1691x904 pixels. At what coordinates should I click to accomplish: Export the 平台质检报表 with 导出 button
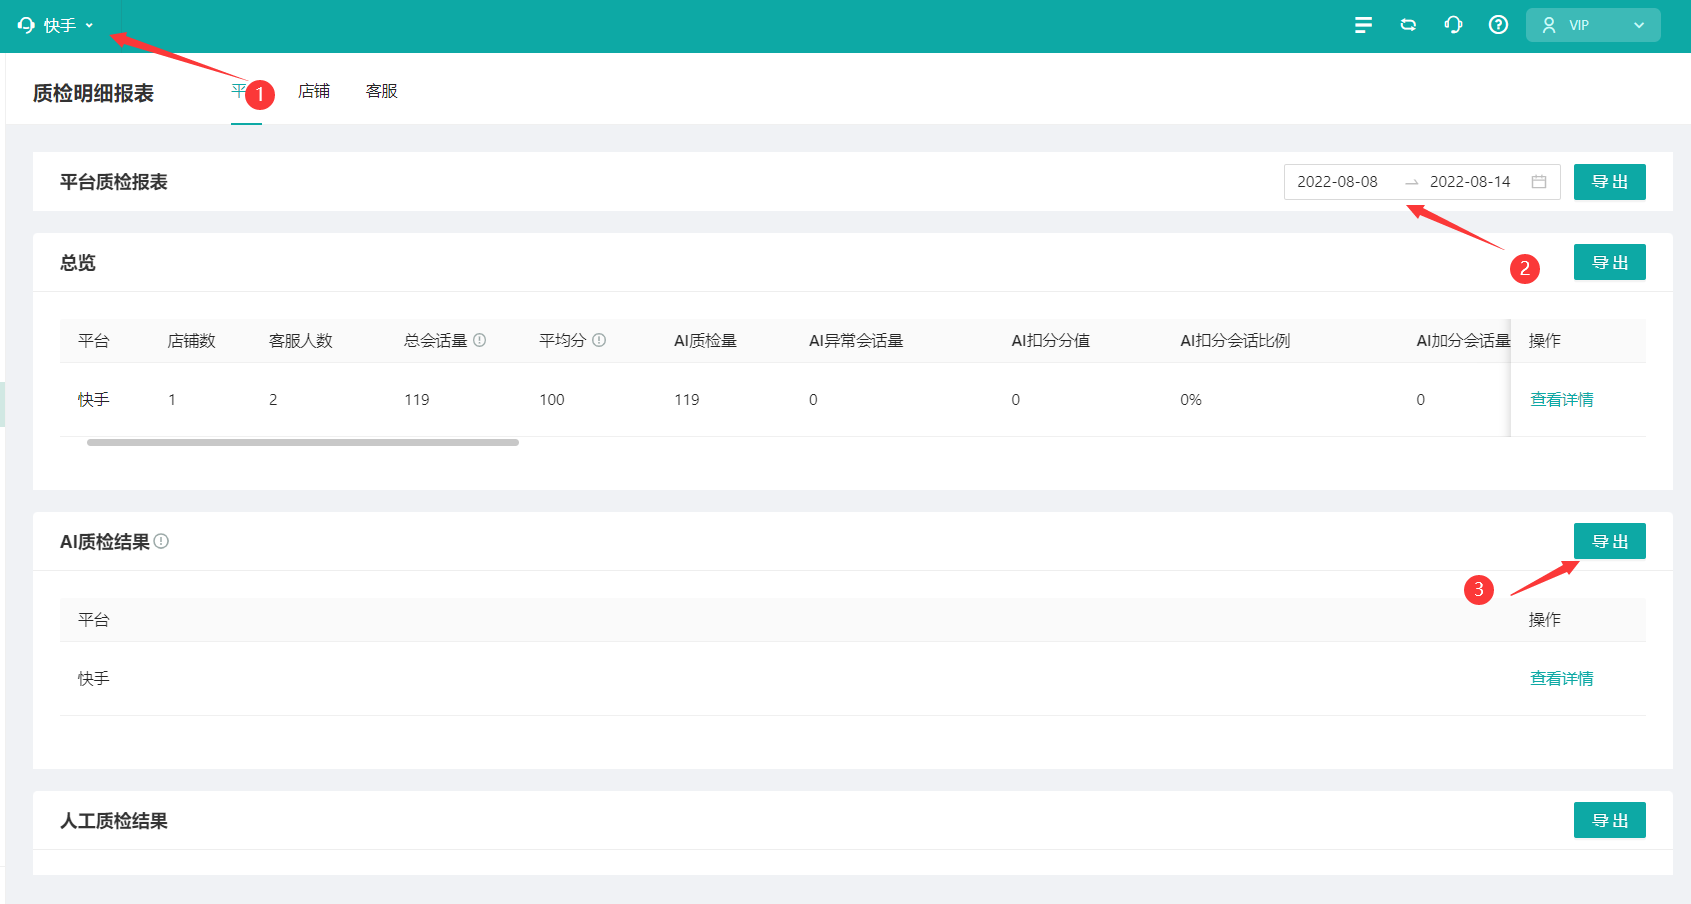[x=1609, y=182]
